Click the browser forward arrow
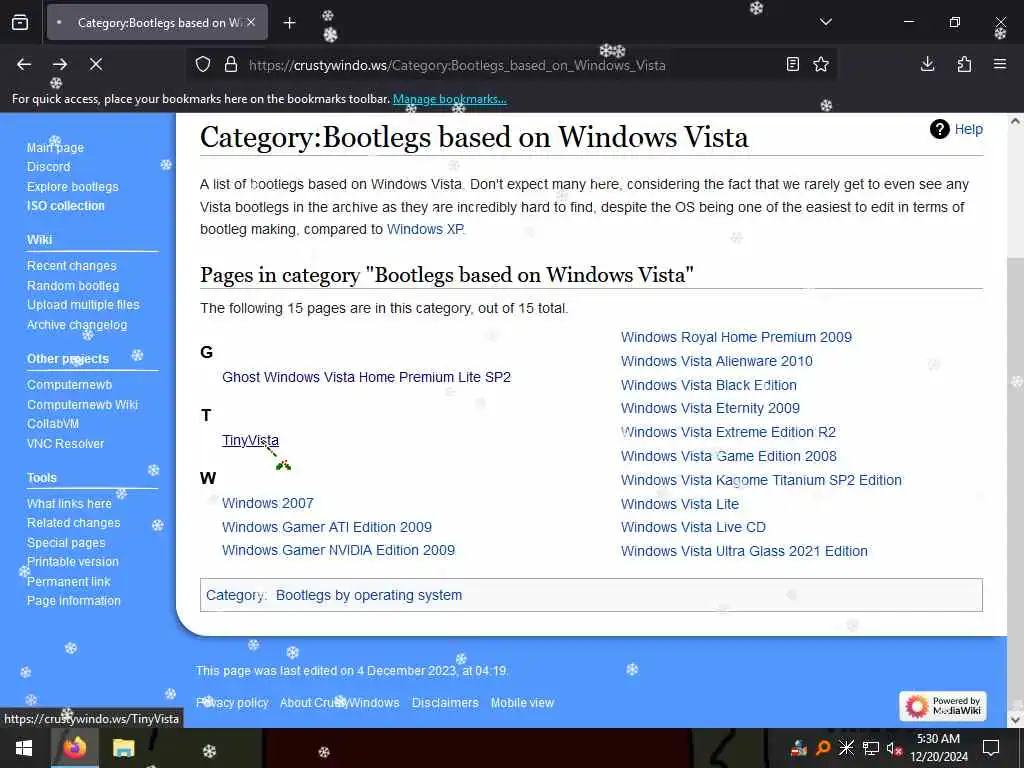The width and height of the screenshot is (1024, 768). click(x=60, y=64)
